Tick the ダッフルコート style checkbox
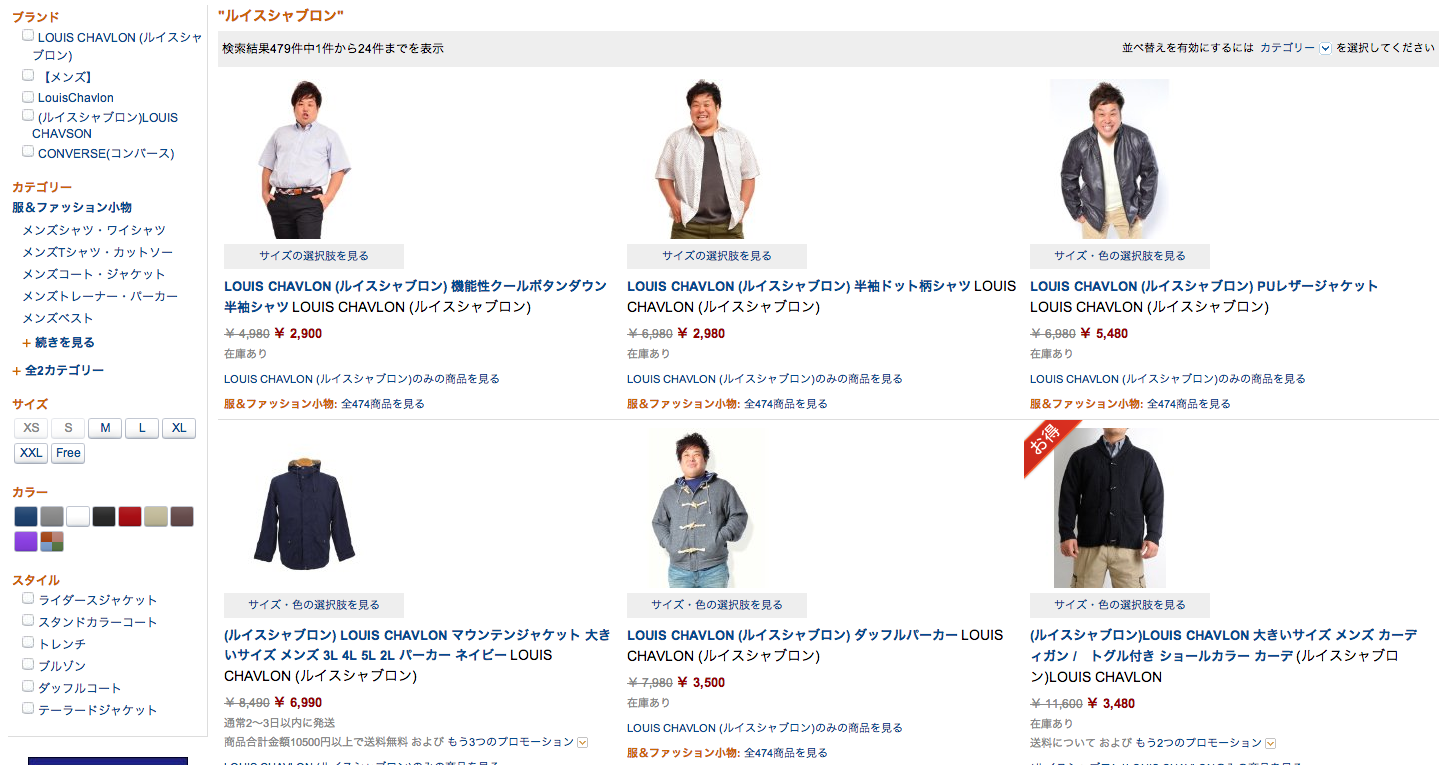The height and width of the screenshot is (765, 1447). pyautogui.click(x=28, y=687)
